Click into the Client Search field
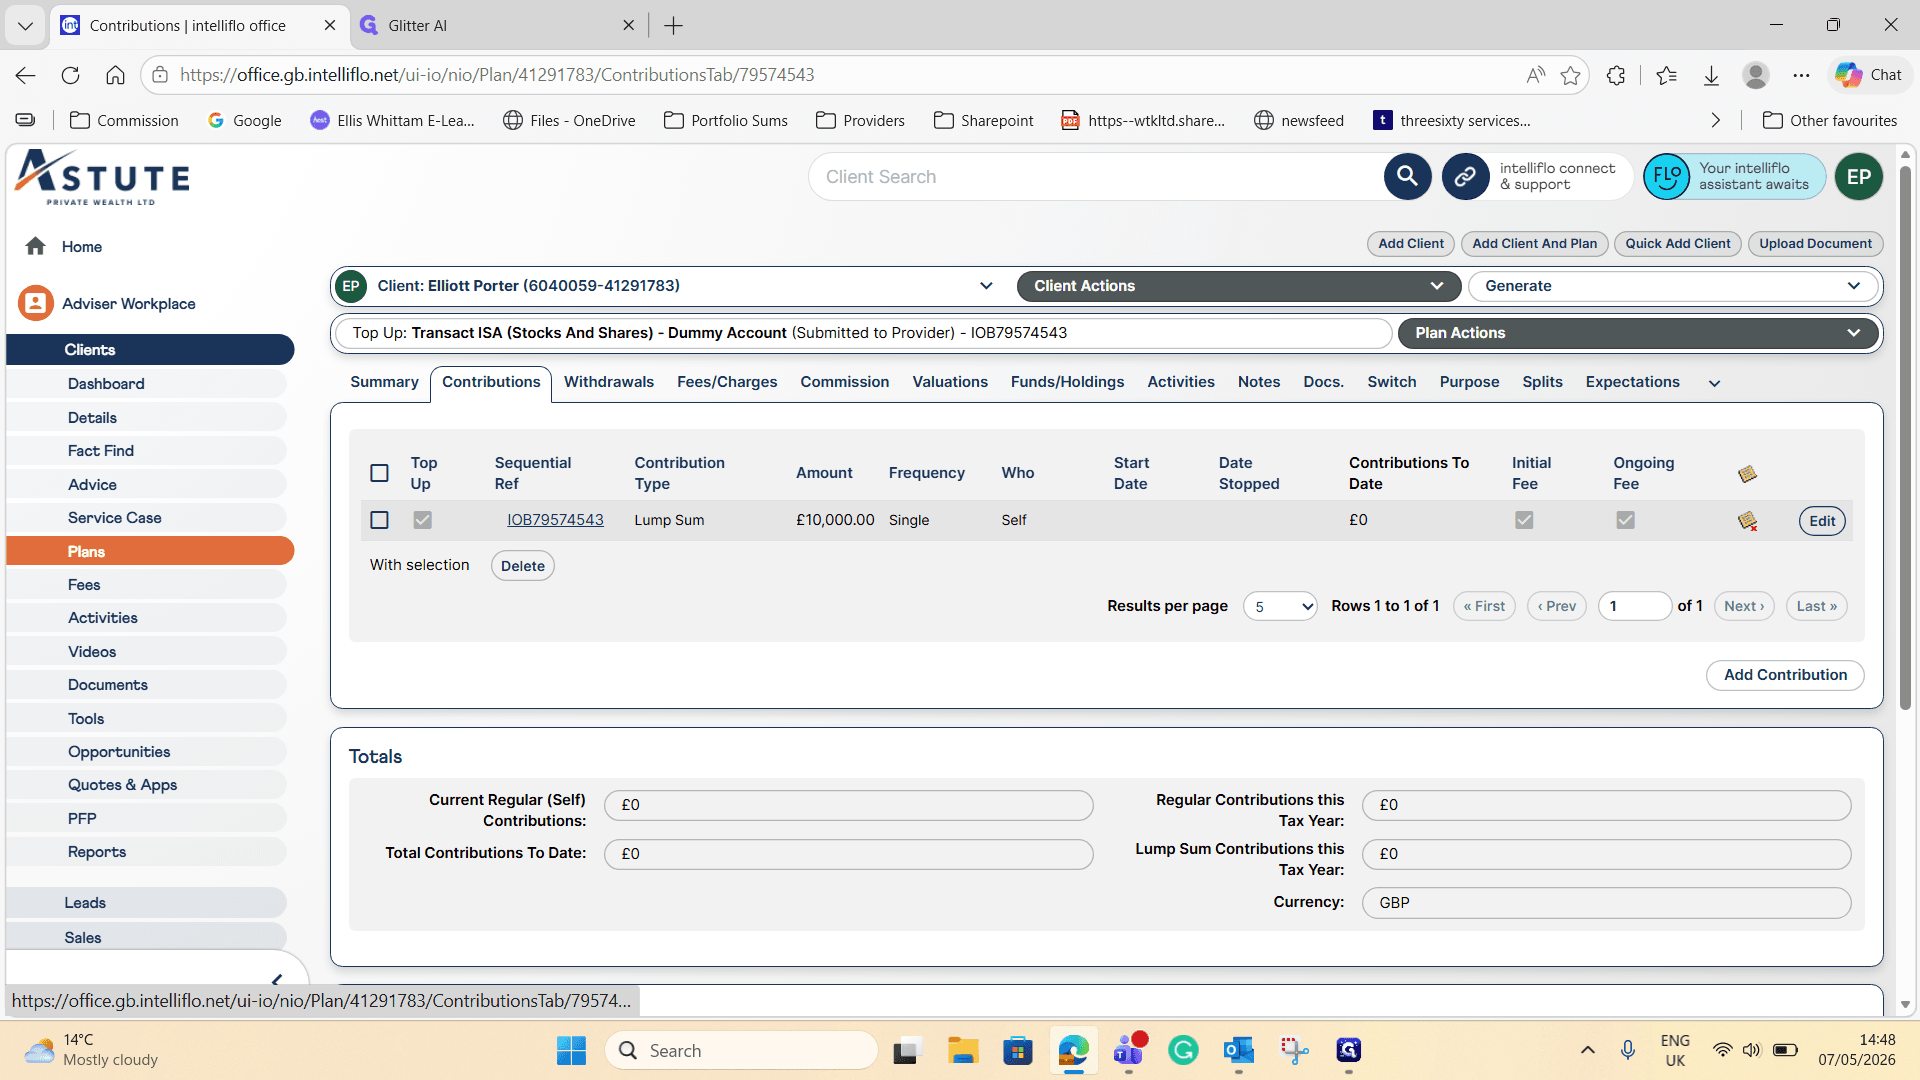1920x1080 pixels. click(1095, 177)
